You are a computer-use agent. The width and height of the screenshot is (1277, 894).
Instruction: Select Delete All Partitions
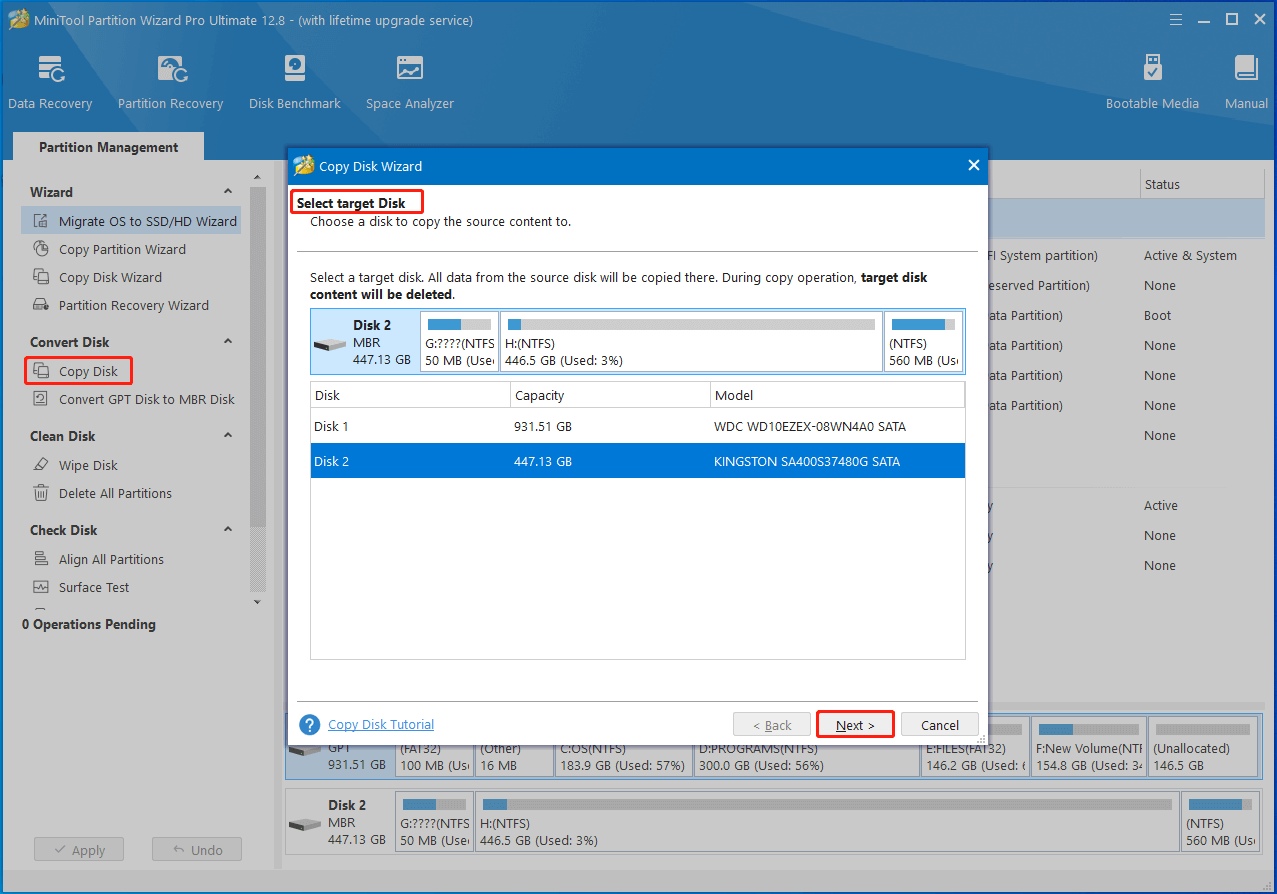click(x=115, y=493)
